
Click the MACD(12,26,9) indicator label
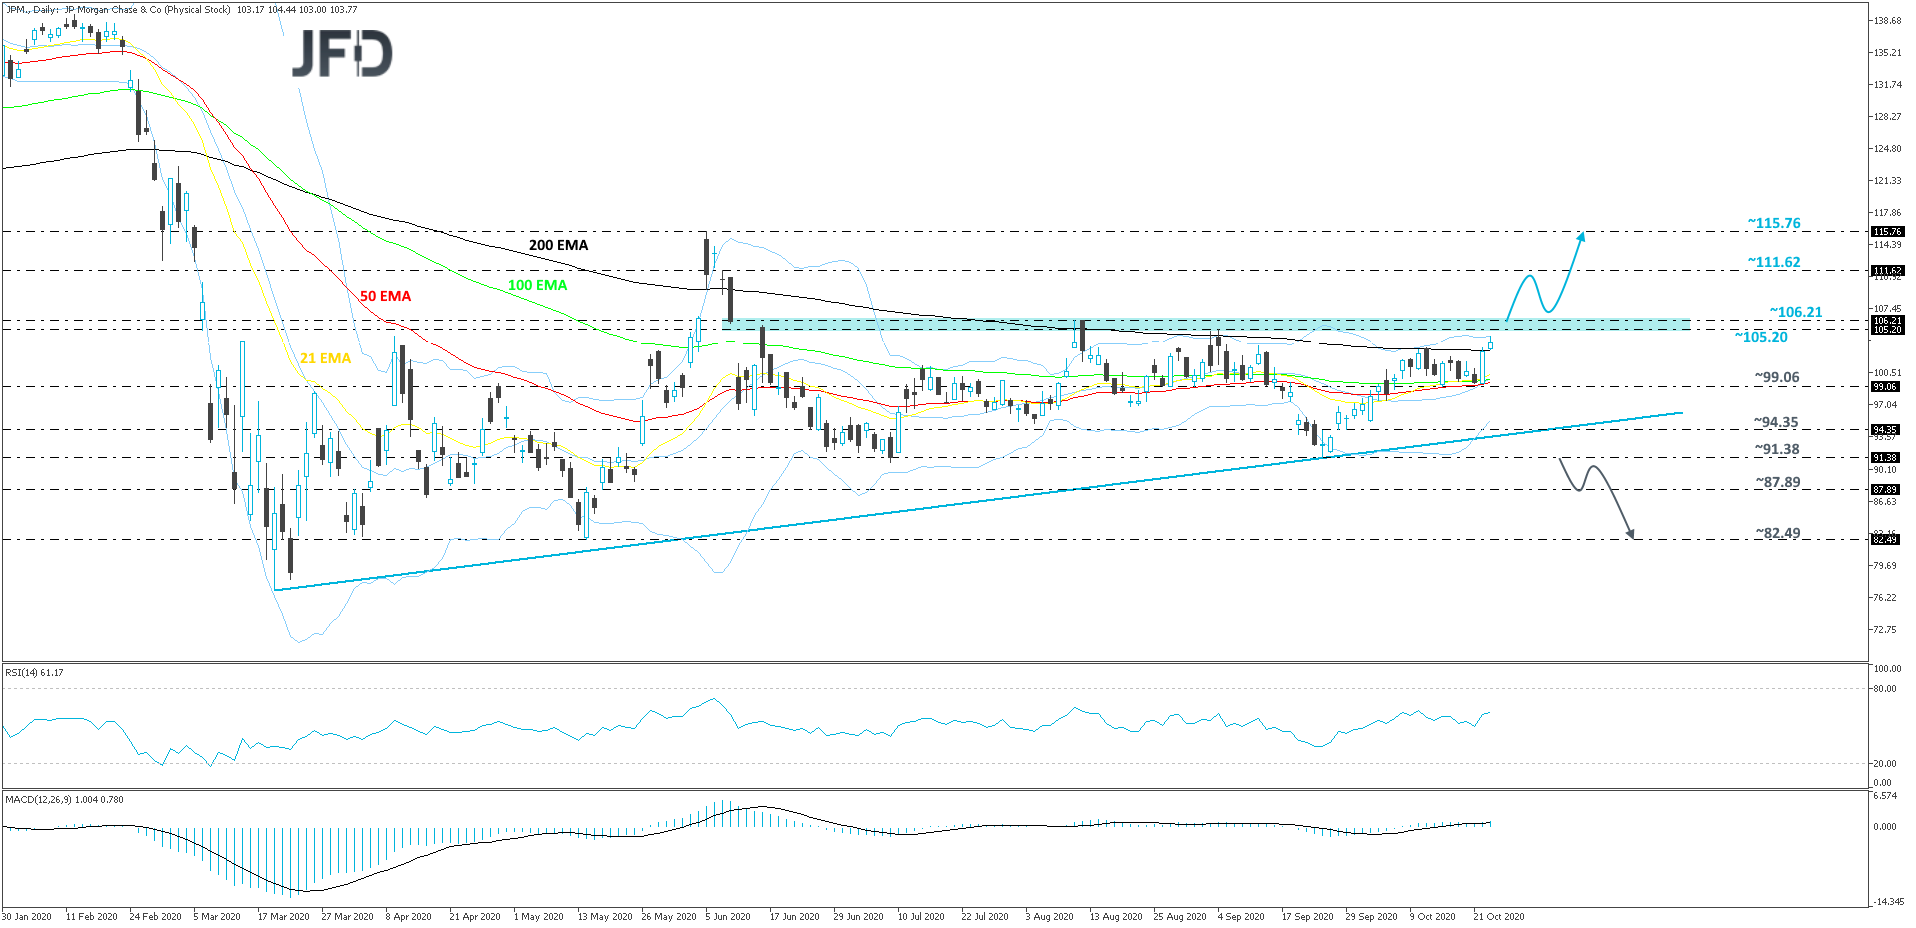tap(64, 799)
